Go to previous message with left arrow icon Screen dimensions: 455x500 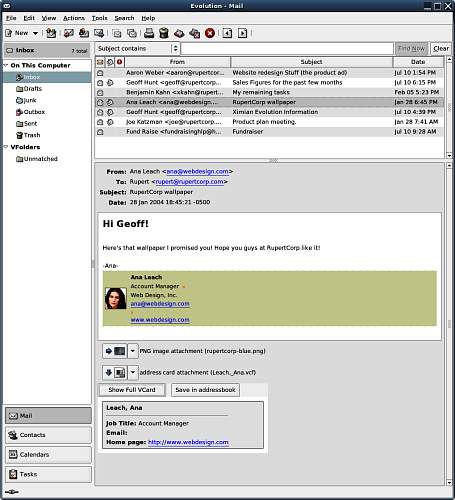pyautogui.click(x=227, y=33)
